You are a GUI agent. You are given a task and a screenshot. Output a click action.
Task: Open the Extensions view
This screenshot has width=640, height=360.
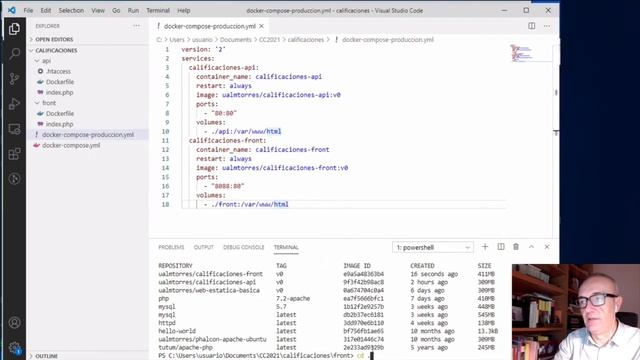tap(14, 154)
